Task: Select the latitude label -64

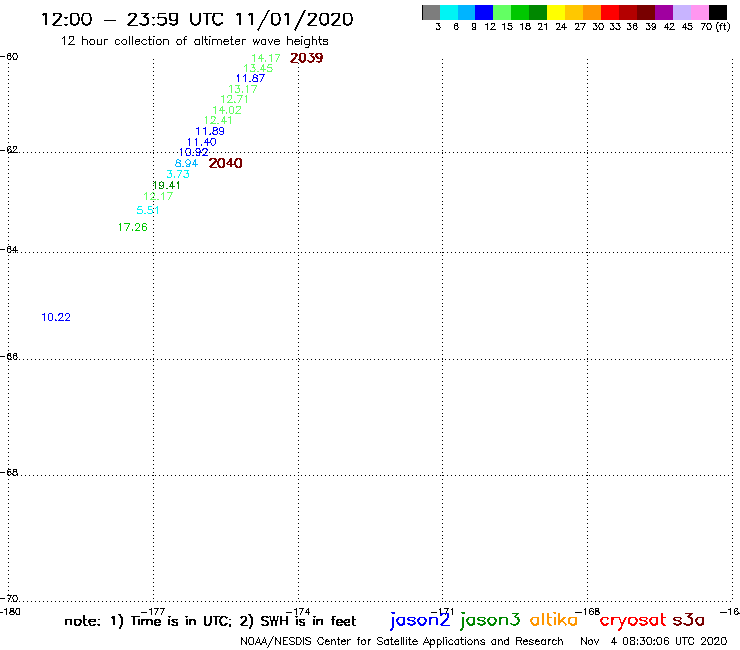Action: (9, 249)
